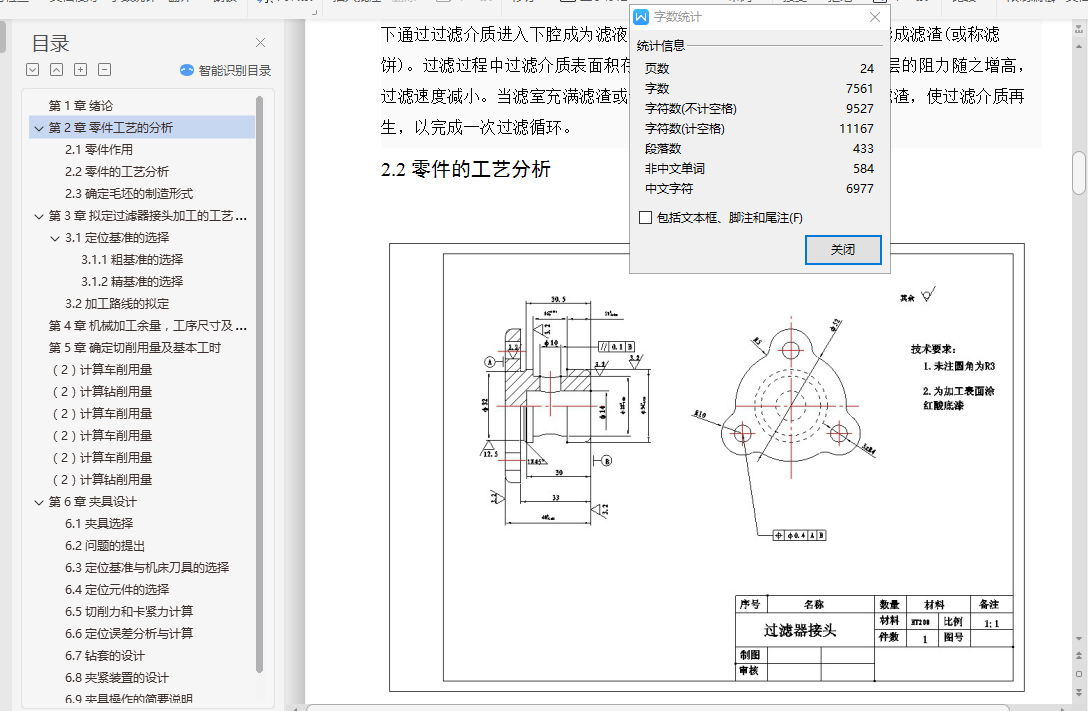Select 6.6 定位误差分析与计算 entry
This screenshot has height=711, width=1088.
click(x=129, y=633)
